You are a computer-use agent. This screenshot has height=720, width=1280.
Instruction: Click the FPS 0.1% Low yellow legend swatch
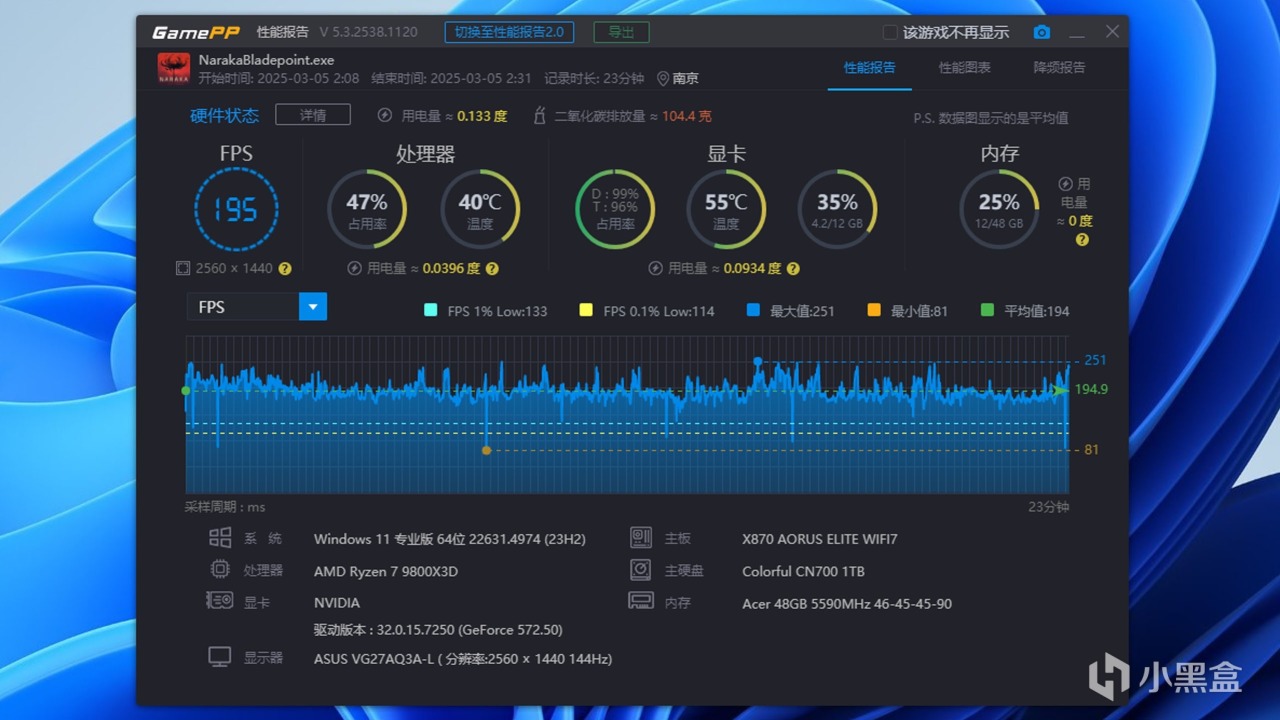click(x=586, y=311)
